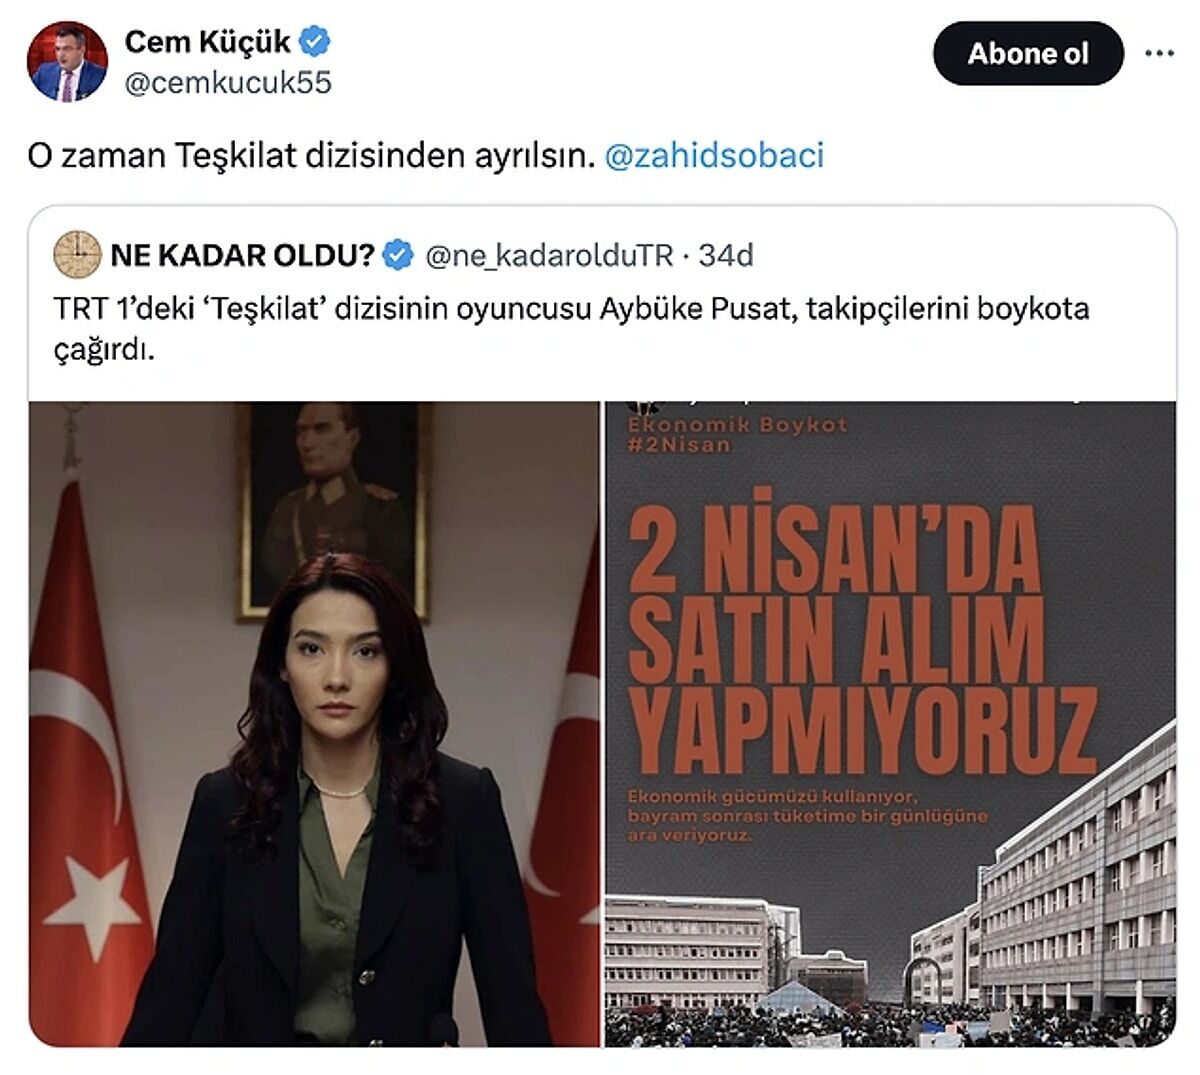Open the quoted post text about Aybüke Pusat
Viewport: 1200px width, 1075px height.
[571, 327]
